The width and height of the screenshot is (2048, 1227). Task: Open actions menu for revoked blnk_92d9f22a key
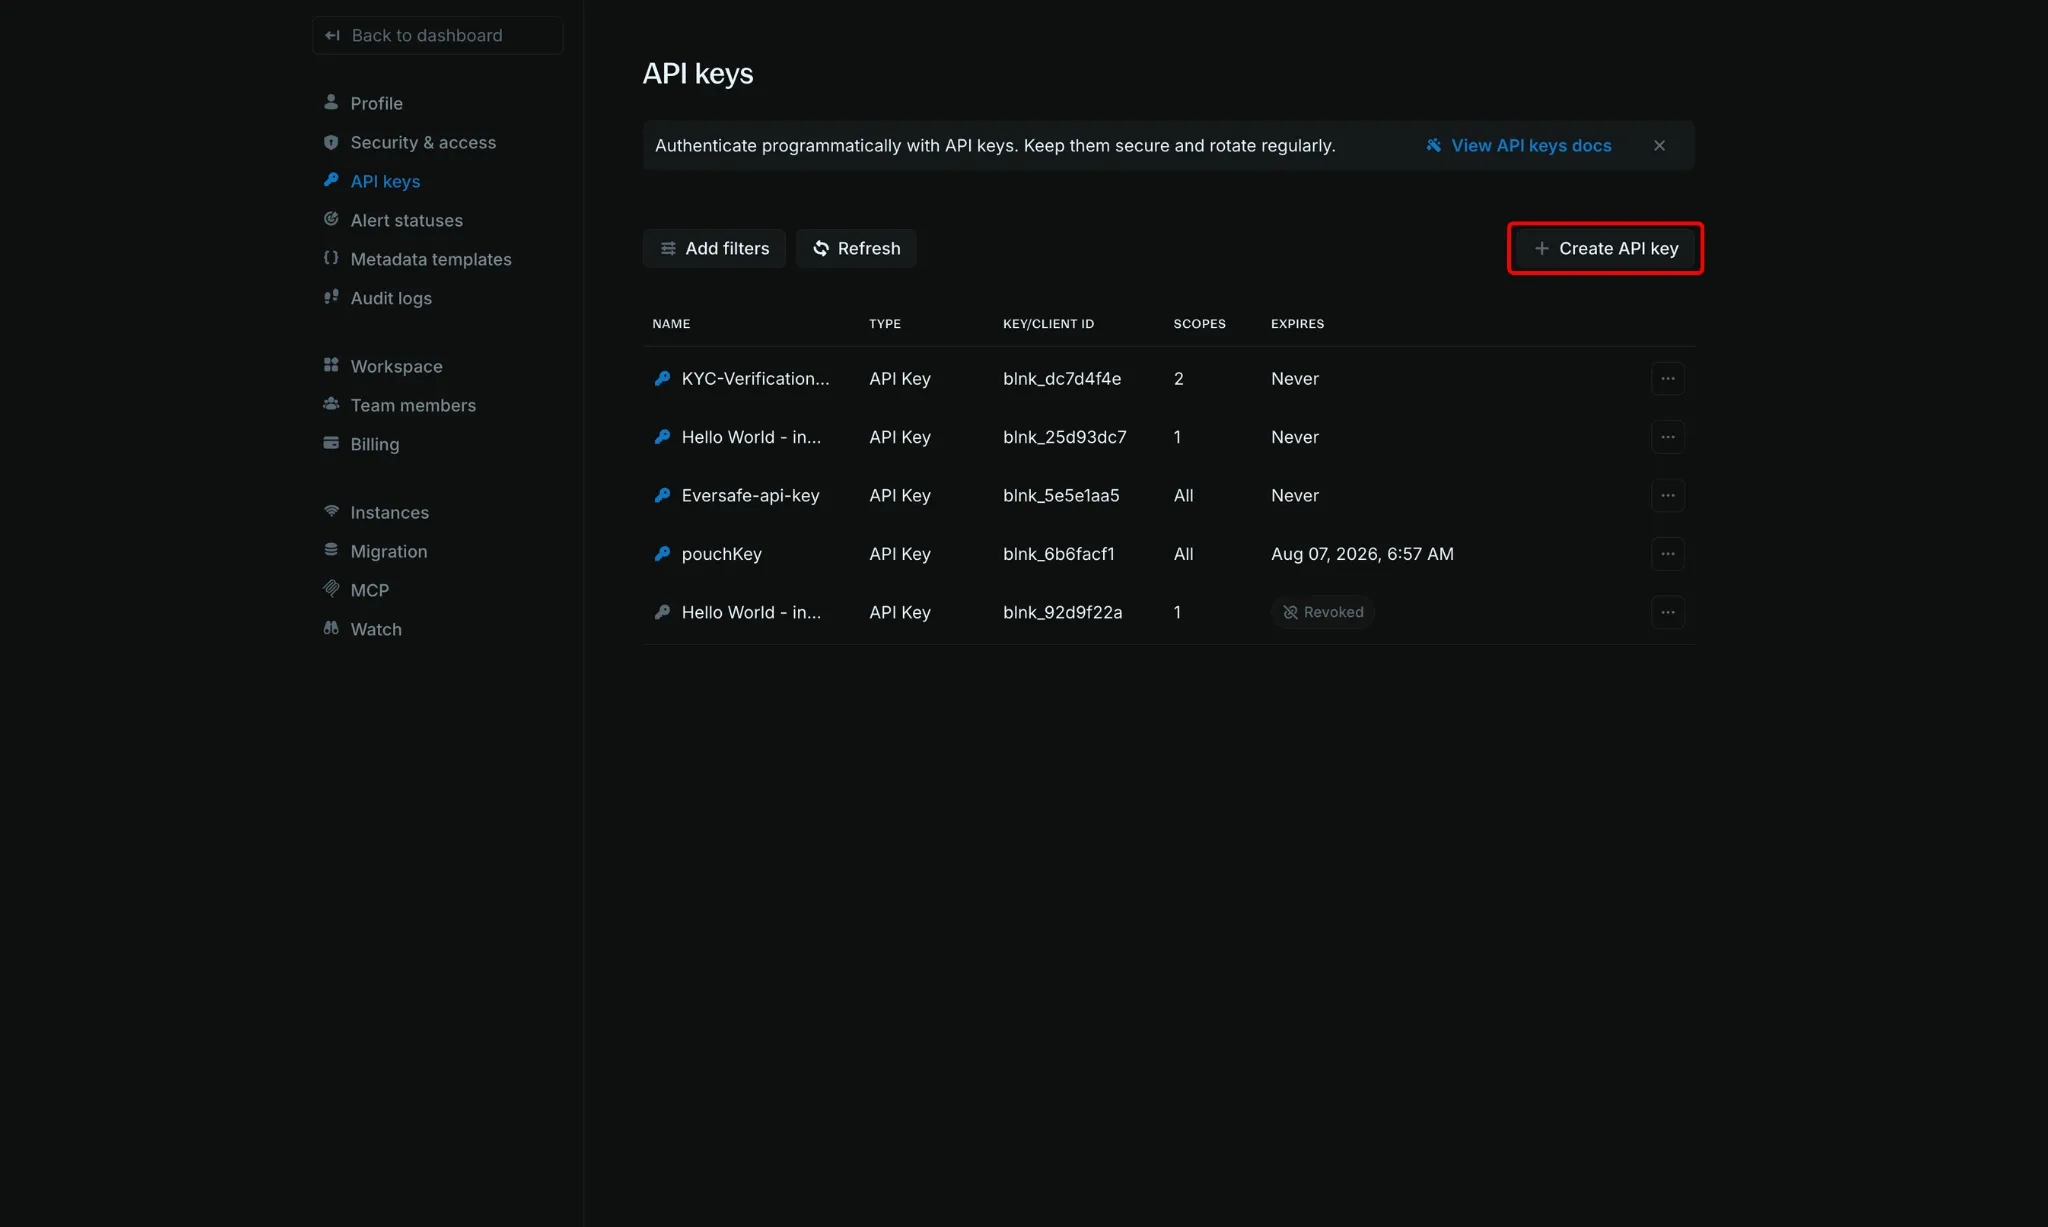pos(1667,613)
